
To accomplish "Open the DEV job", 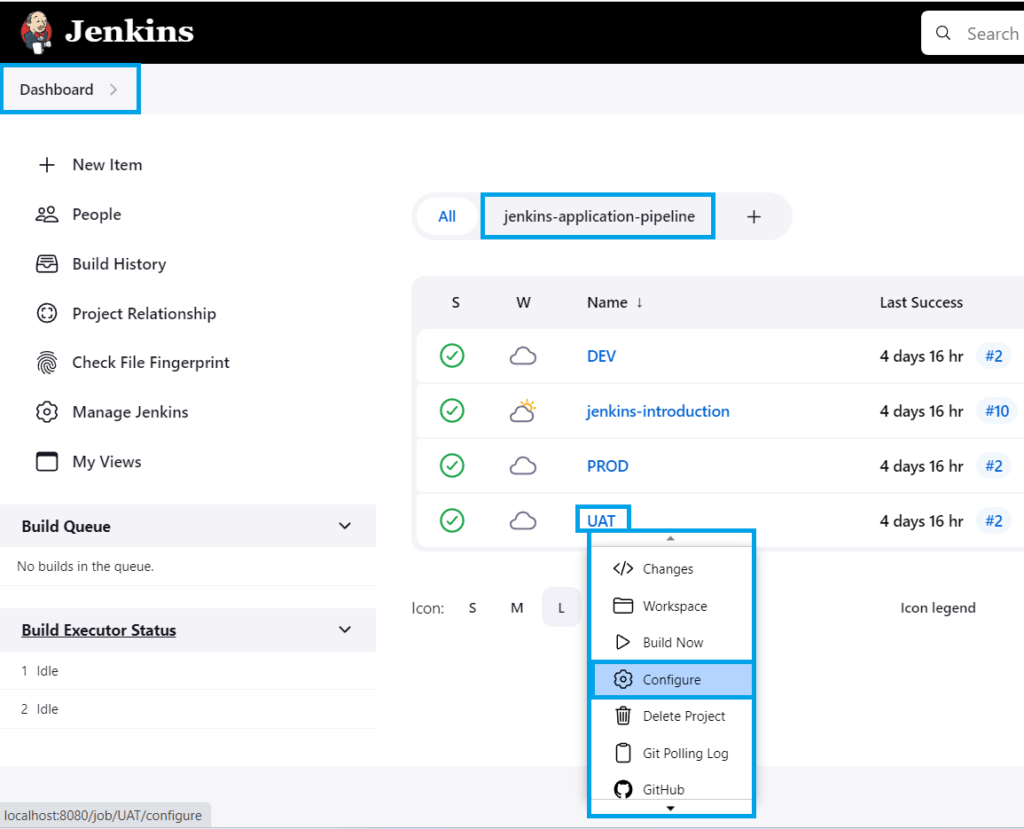I will pos(603,356).
